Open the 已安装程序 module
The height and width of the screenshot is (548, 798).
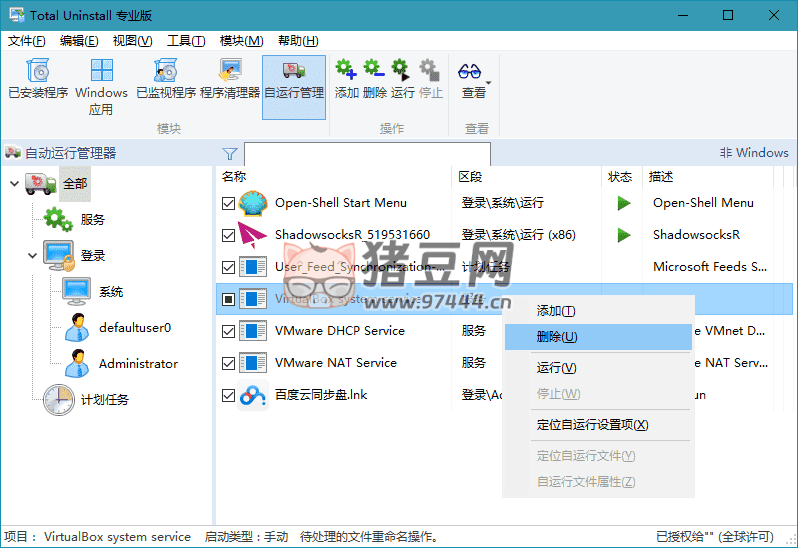(x=38, y=79)
